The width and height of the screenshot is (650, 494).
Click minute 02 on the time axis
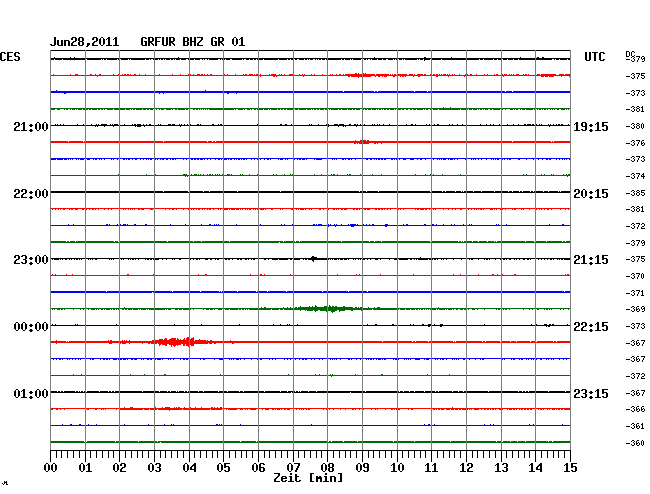pyautogui.click(x=119, y=467)
